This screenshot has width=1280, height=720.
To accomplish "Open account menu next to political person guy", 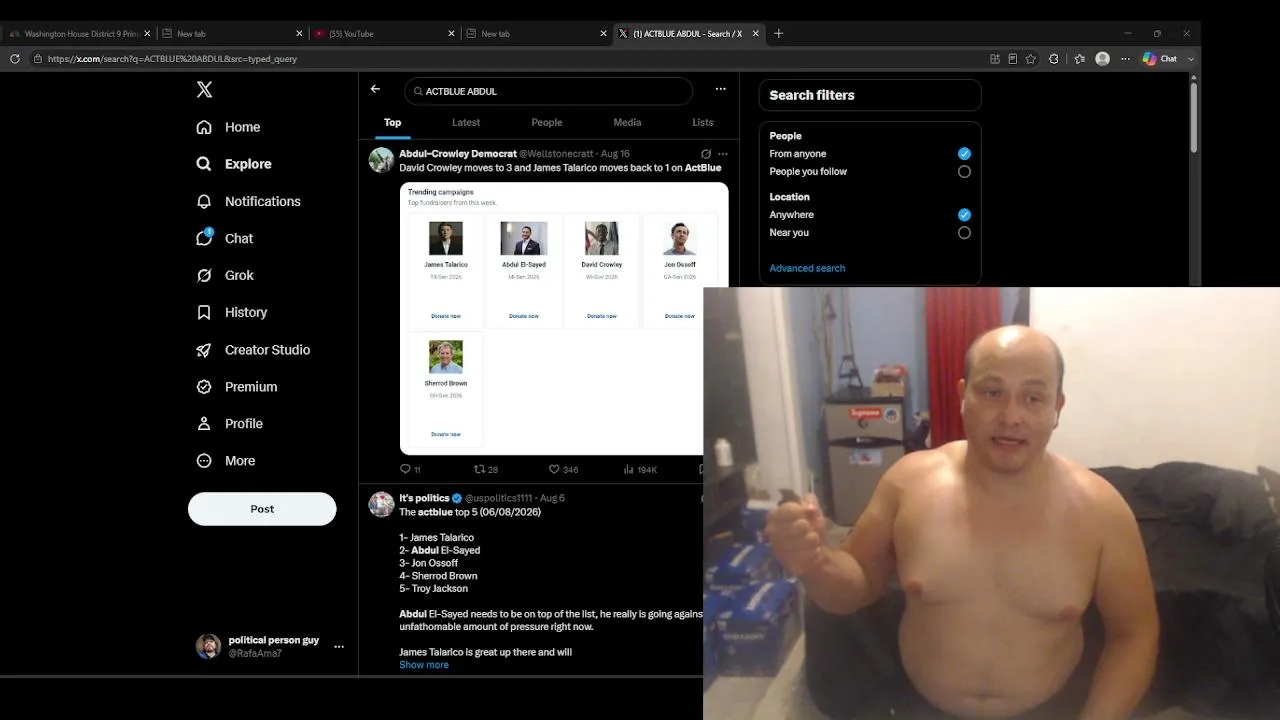I will [x=339, y=647].
